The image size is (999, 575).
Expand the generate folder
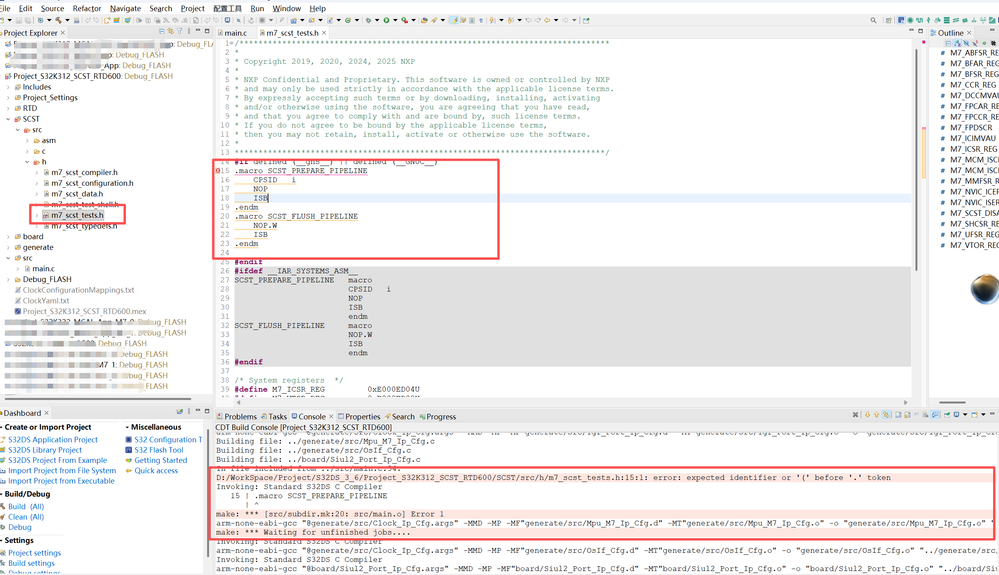(x=8, y=247)
